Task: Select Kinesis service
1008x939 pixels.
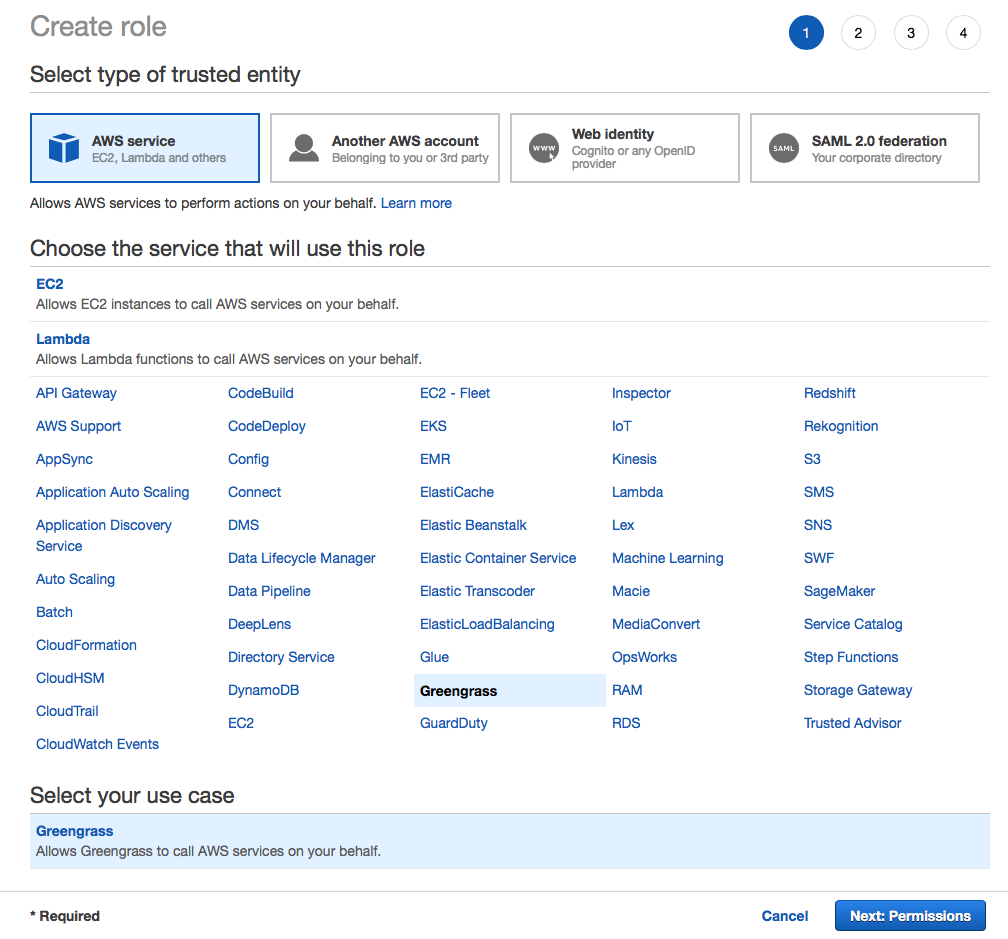Action: 634,459
